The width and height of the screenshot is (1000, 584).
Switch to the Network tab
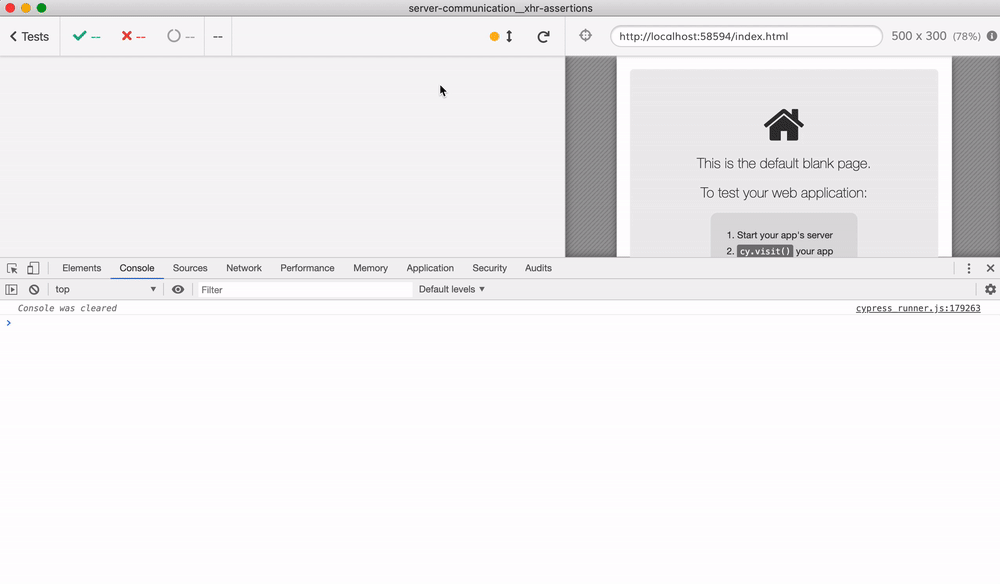click(x=243, y=268)
